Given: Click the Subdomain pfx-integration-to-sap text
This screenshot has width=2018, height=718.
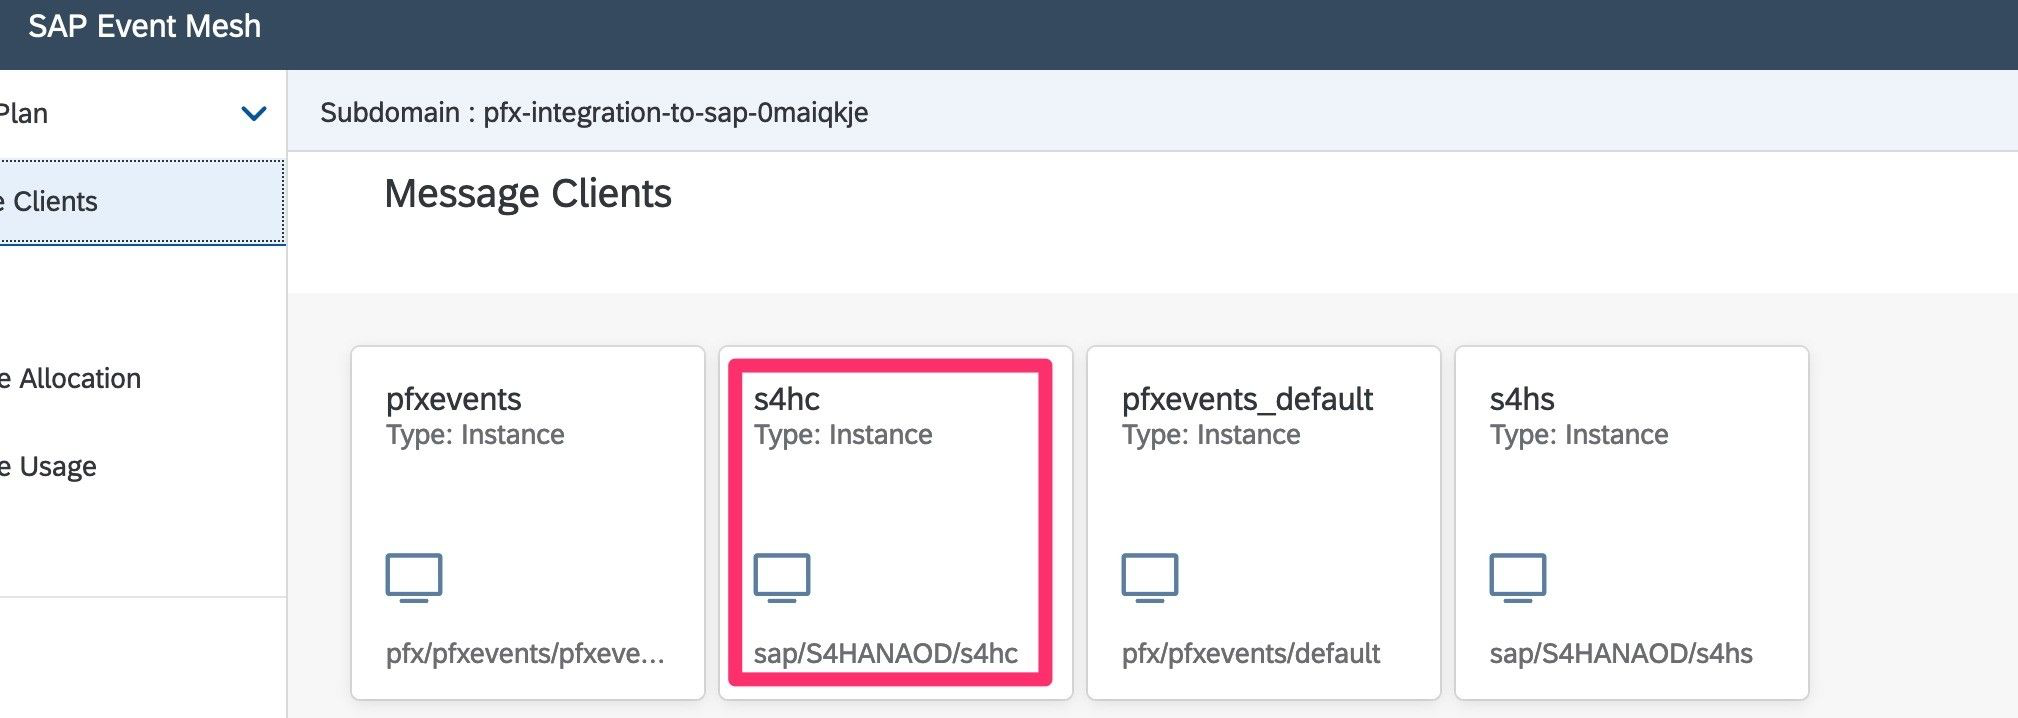Looking at the screenshot, I should coord(594,112).
